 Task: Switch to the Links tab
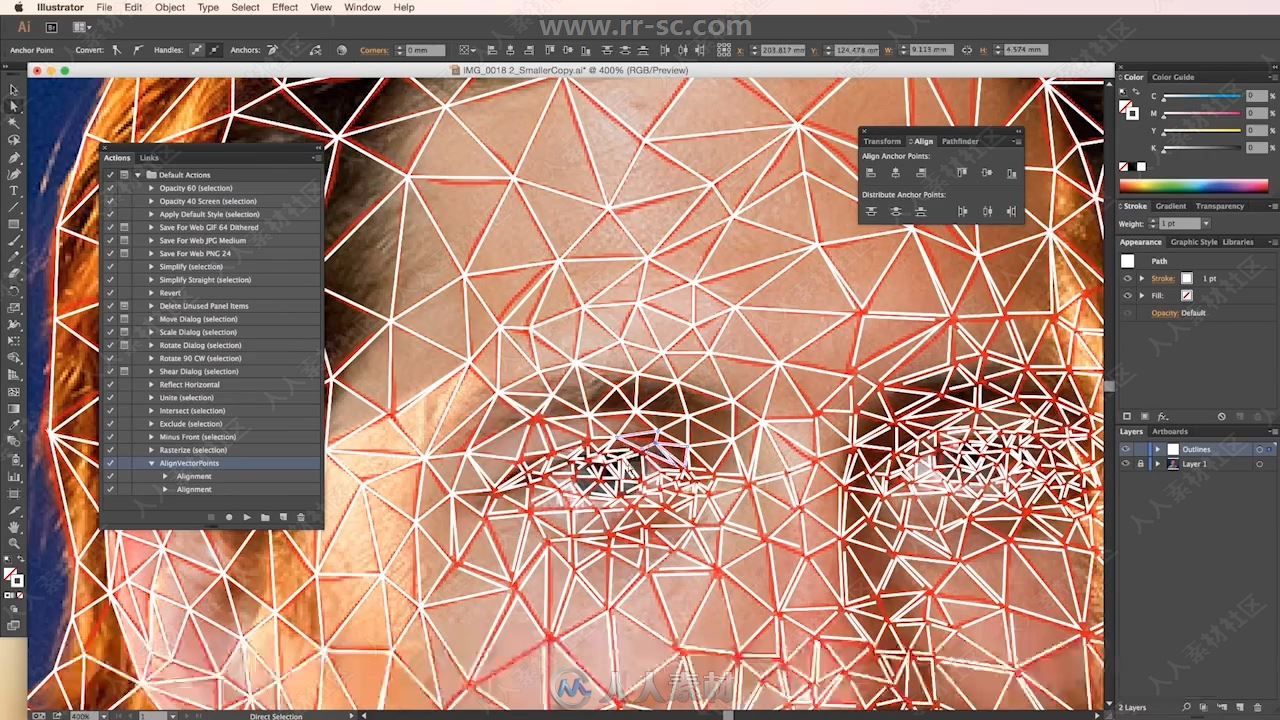point(149,158)
